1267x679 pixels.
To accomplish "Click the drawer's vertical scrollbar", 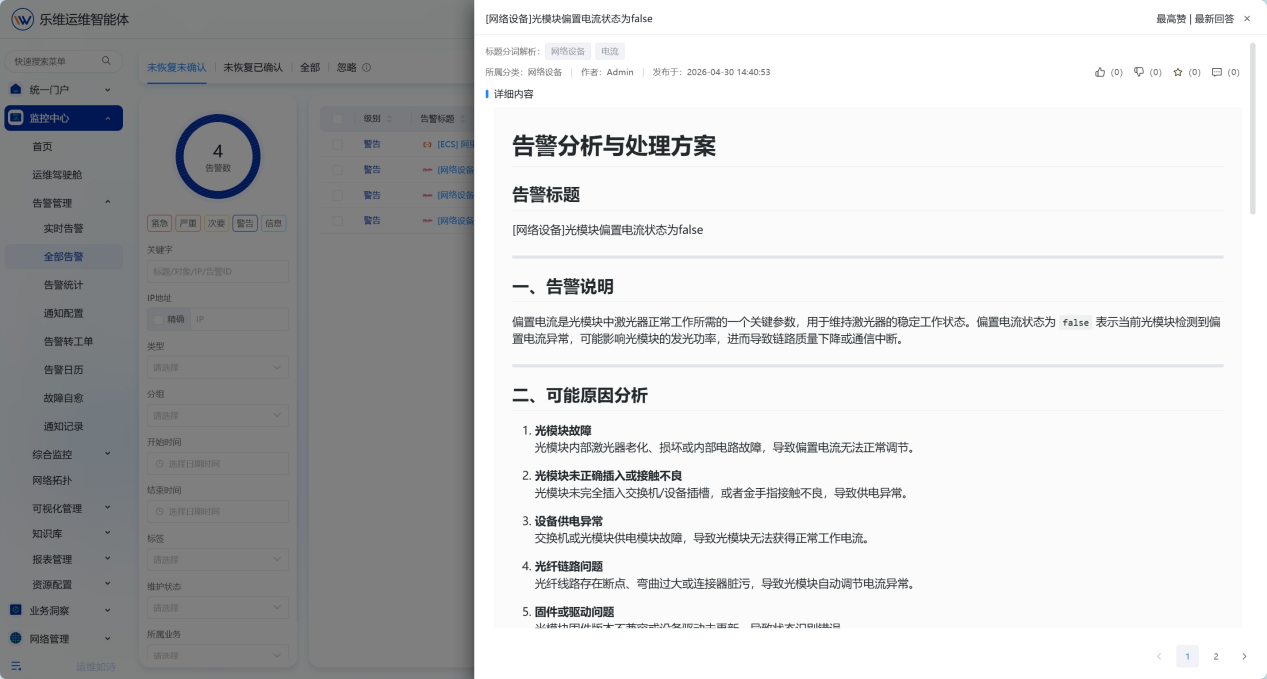I will [1253, 128].
